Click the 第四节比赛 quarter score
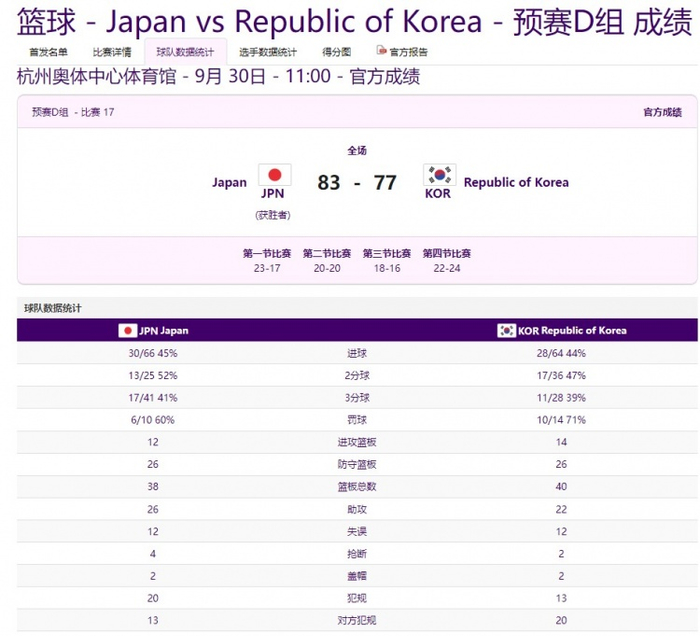The height and width of the screenshot is (636, 700). (447, 261)
